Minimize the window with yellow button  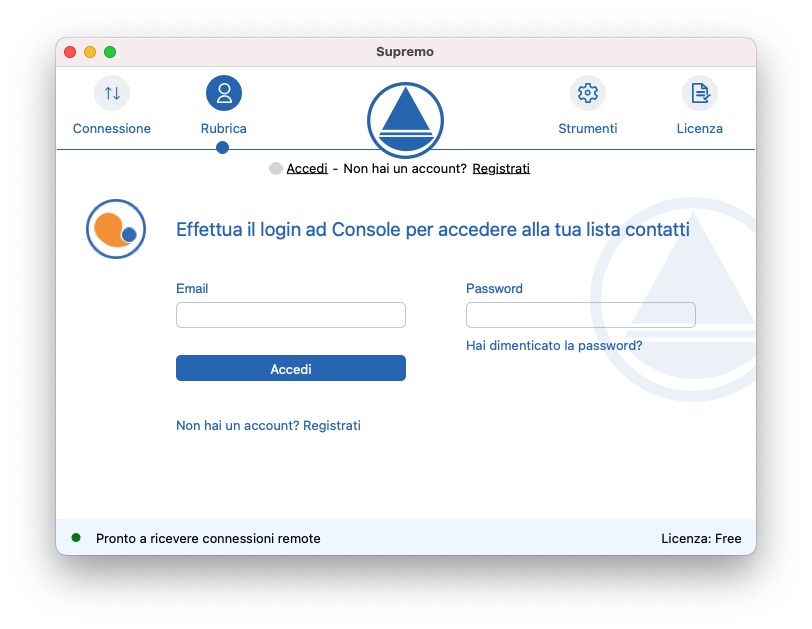(90, 52)
